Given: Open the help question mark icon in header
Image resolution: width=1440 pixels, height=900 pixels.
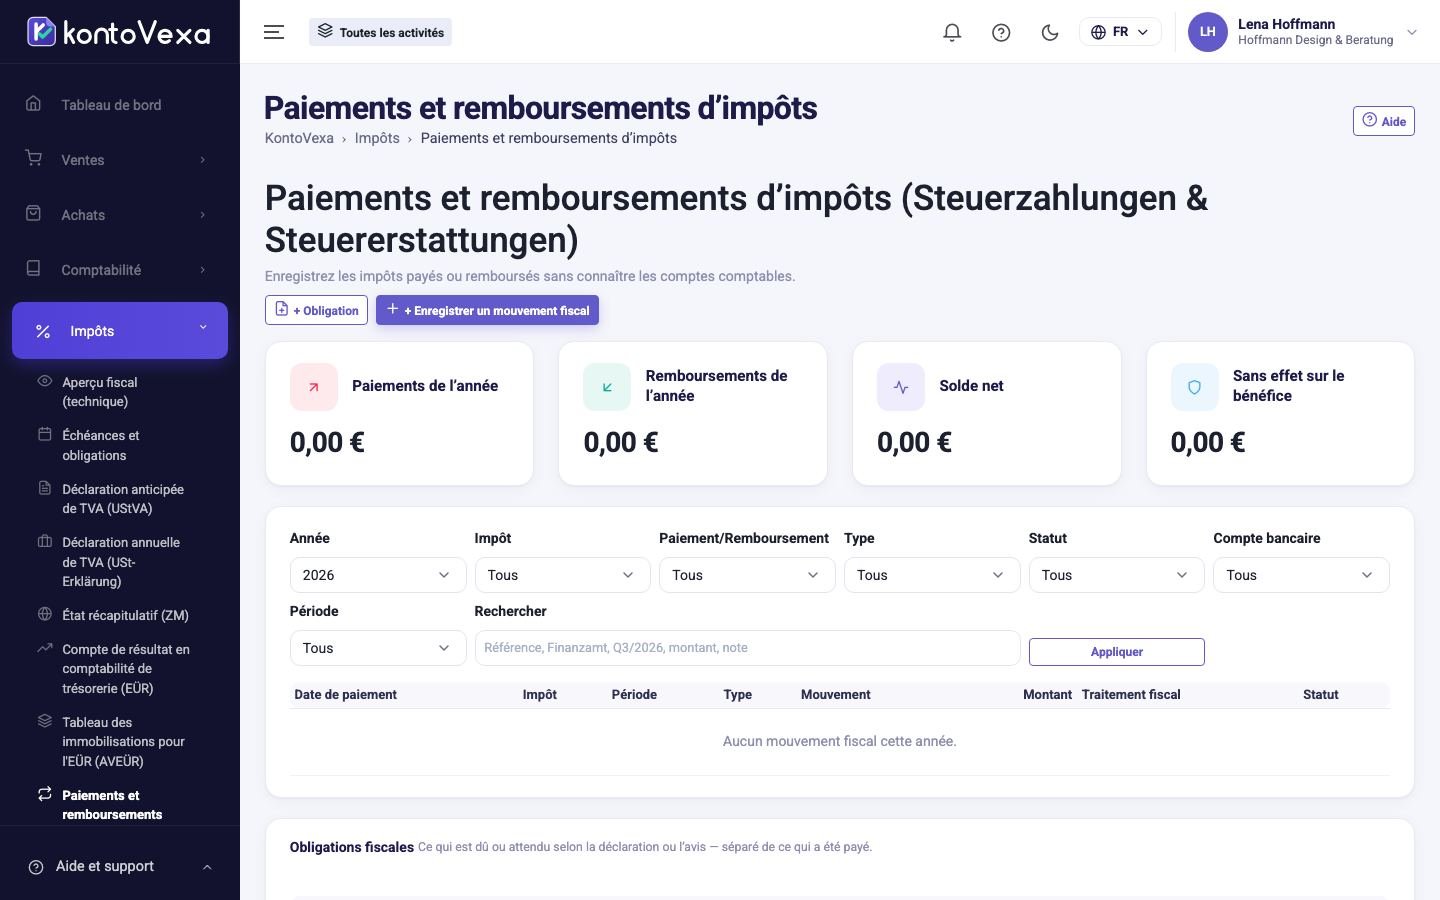Looking at the screenshot, I should coord(1001,32).
